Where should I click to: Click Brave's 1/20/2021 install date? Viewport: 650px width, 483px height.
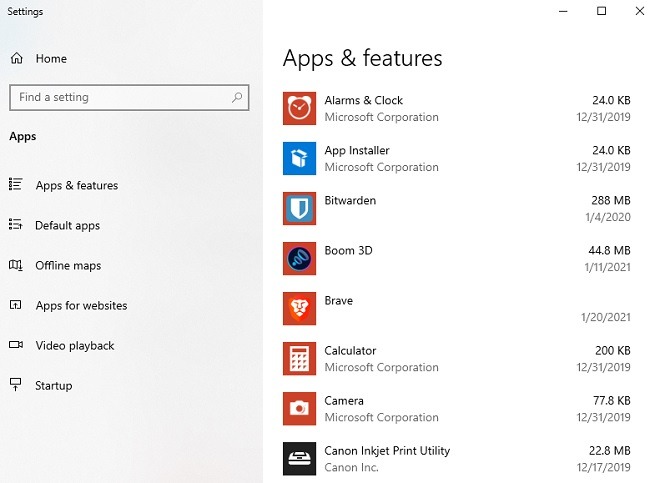point(606,317)
